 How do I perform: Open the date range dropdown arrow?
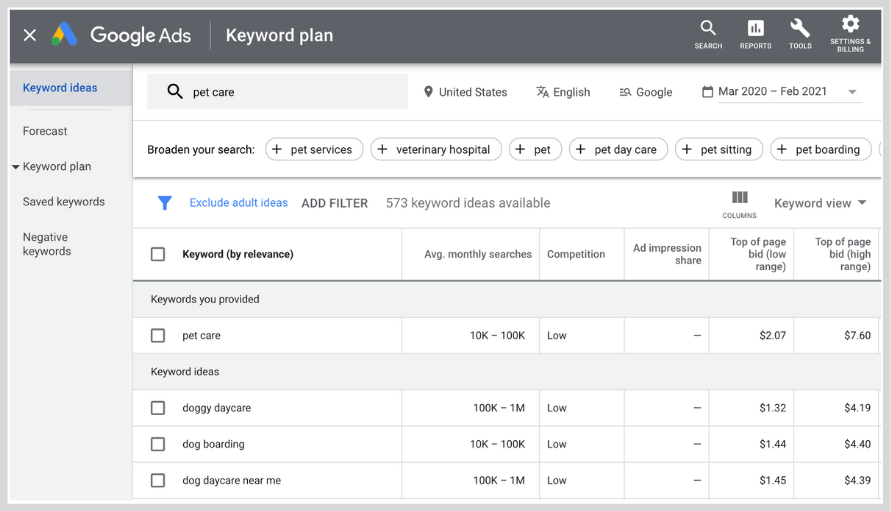pos(852,92)
